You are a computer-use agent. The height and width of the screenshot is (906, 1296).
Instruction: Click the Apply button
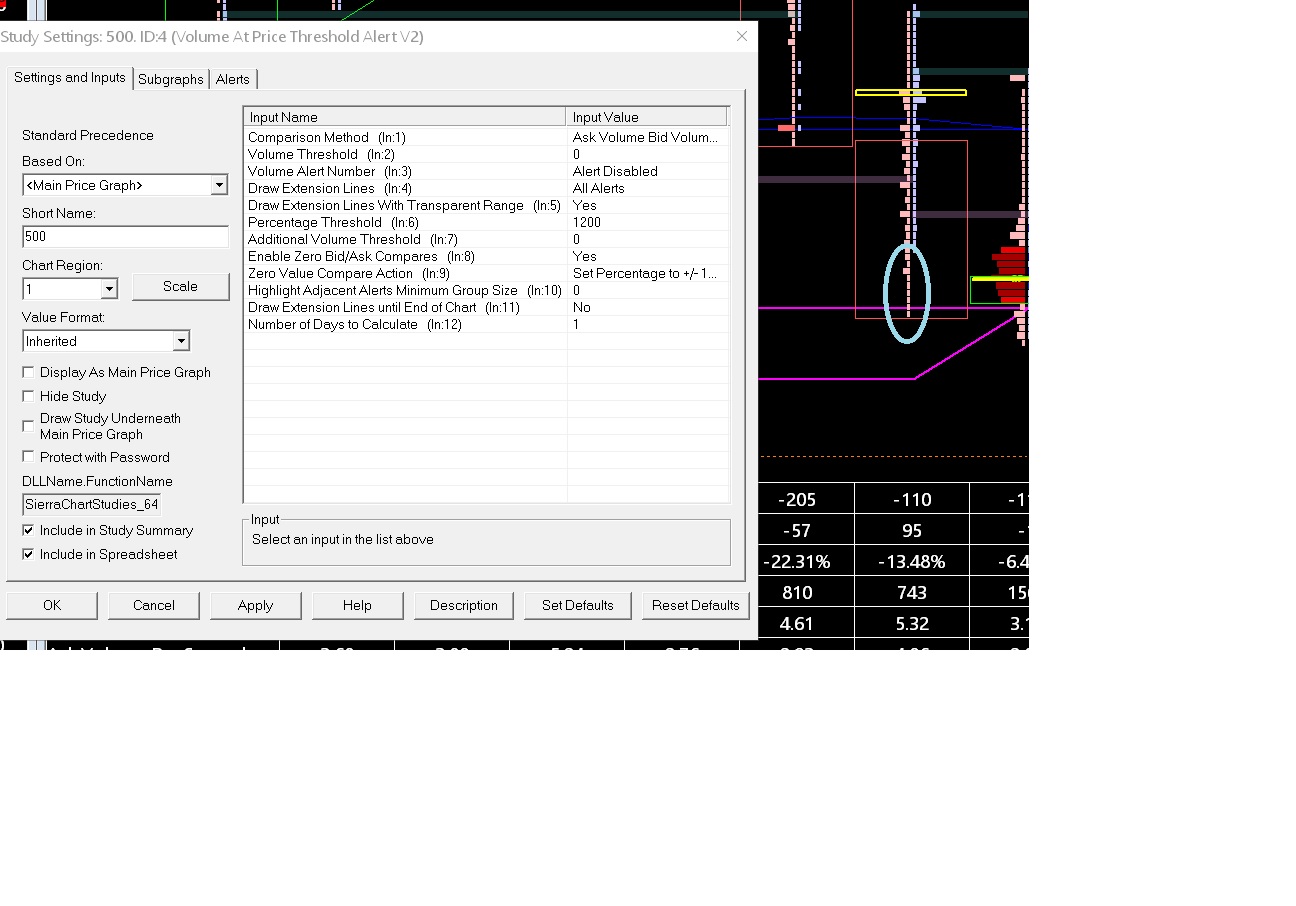coord(255,605)
